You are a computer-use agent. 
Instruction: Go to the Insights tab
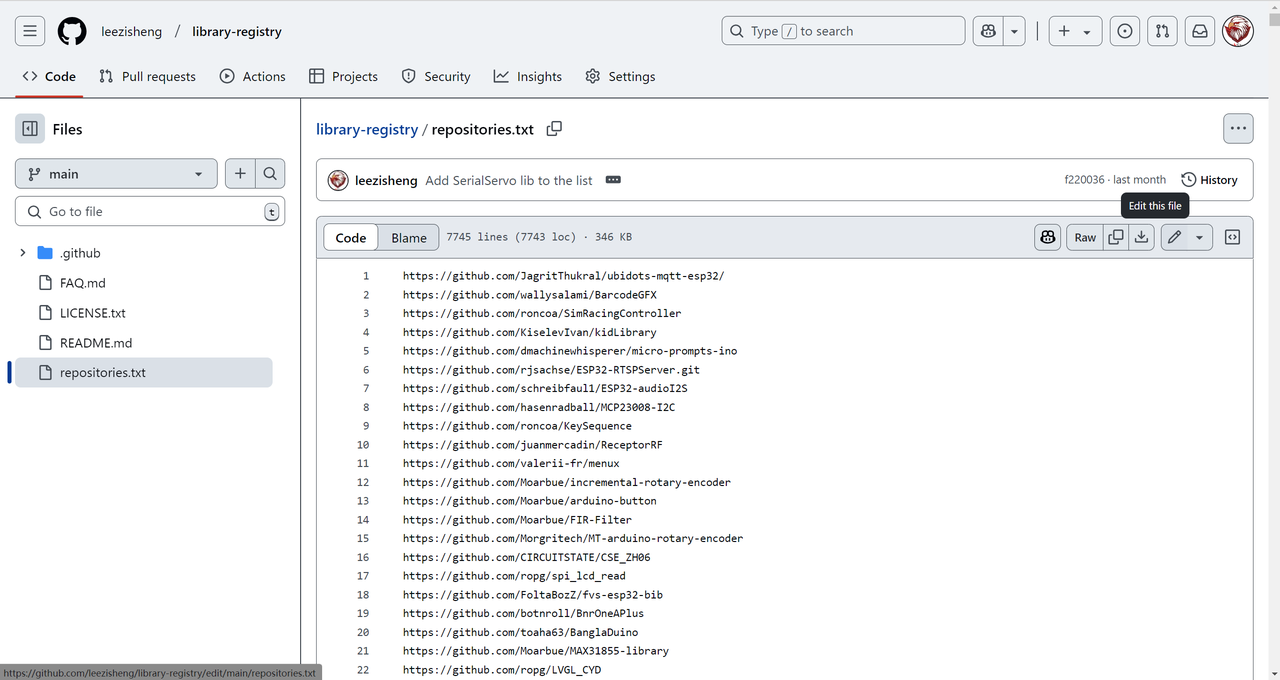point(527,76)
